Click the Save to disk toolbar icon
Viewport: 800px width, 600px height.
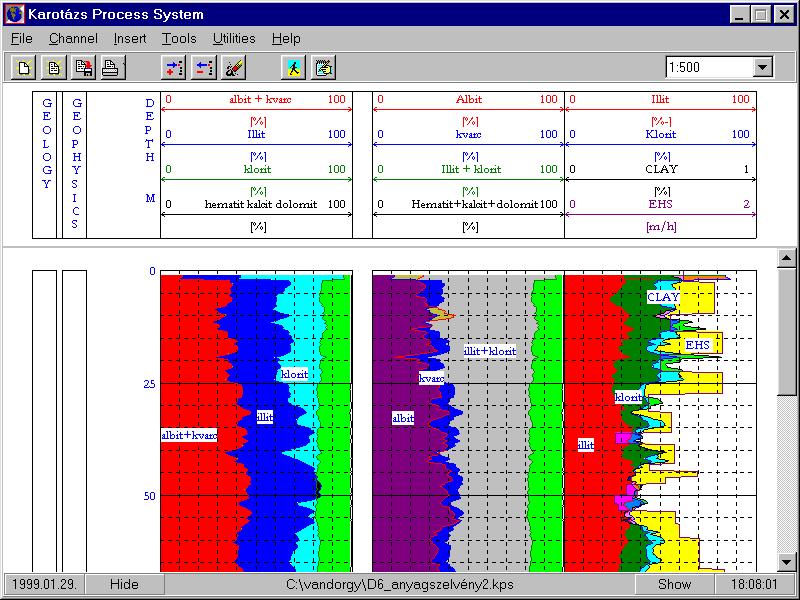(x=82, y=68)
